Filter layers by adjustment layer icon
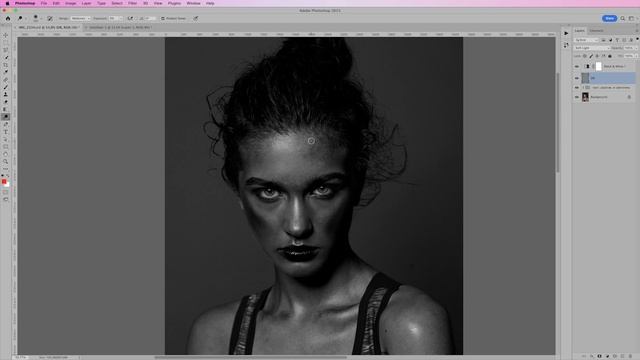This screenshot has height=360, width=640. point(611,40)
